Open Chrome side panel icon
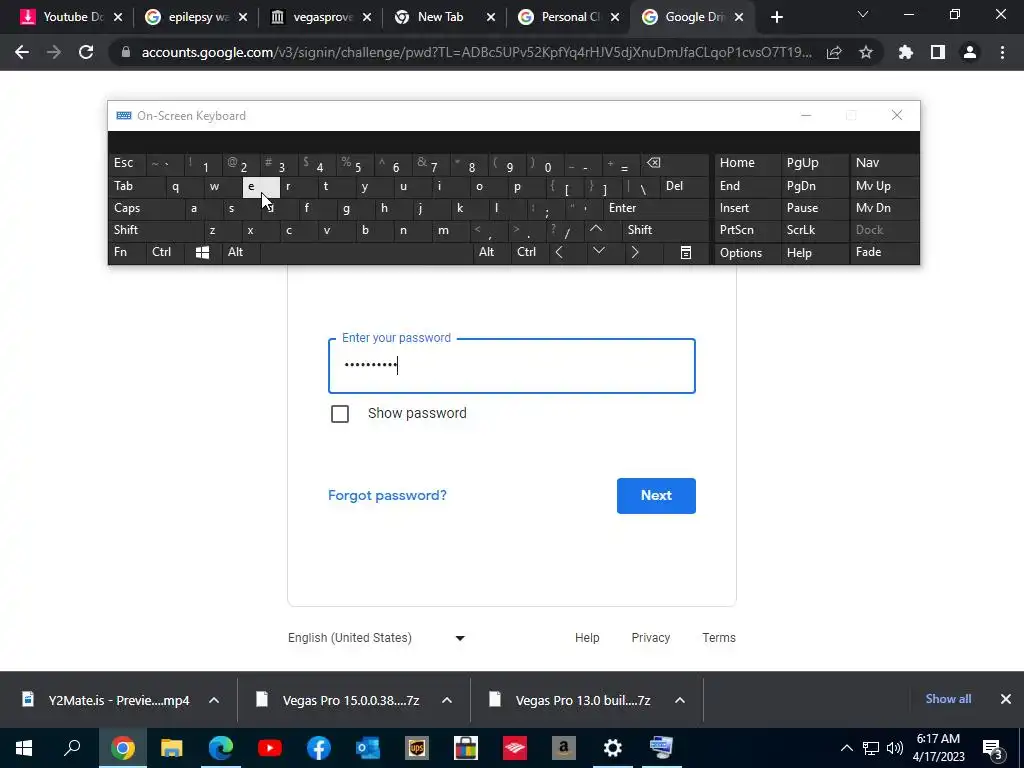Screen dimensions: 1024x768 point(938,52)
